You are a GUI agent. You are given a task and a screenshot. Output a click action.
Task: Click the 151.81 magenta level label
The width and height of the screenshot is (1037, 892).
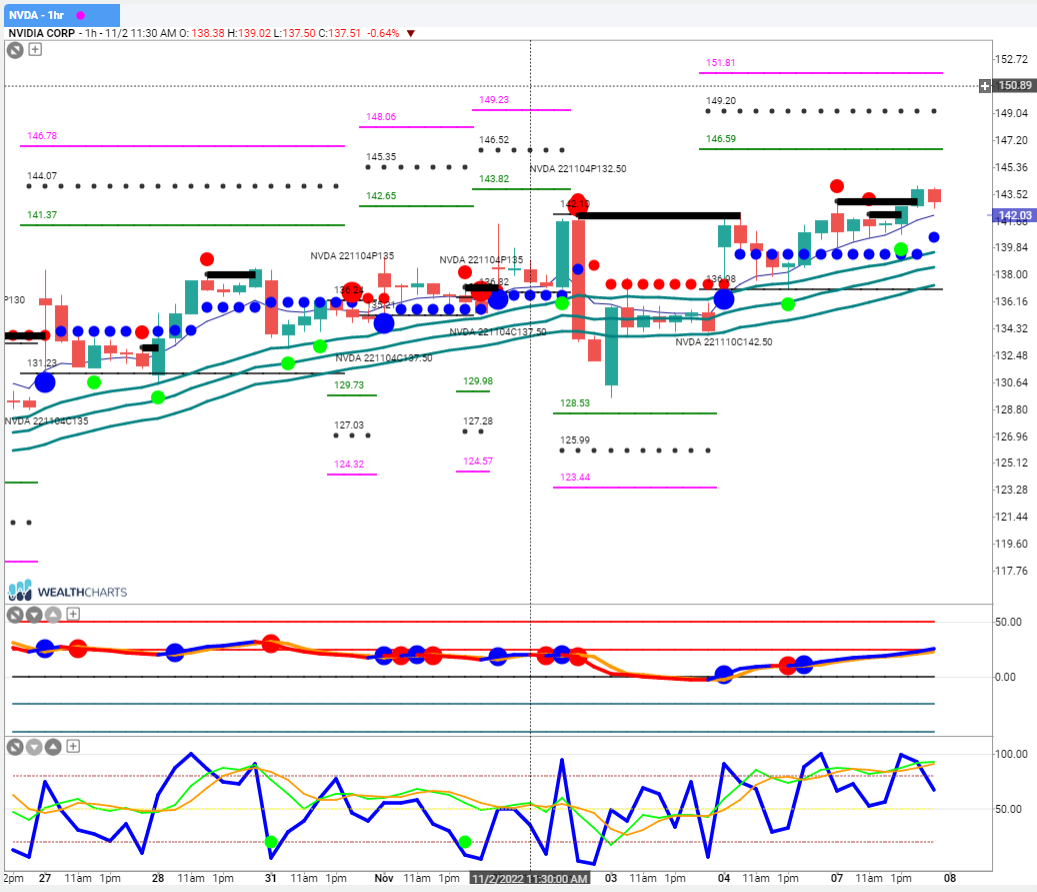pyautogui.click(x=720, y=63)
